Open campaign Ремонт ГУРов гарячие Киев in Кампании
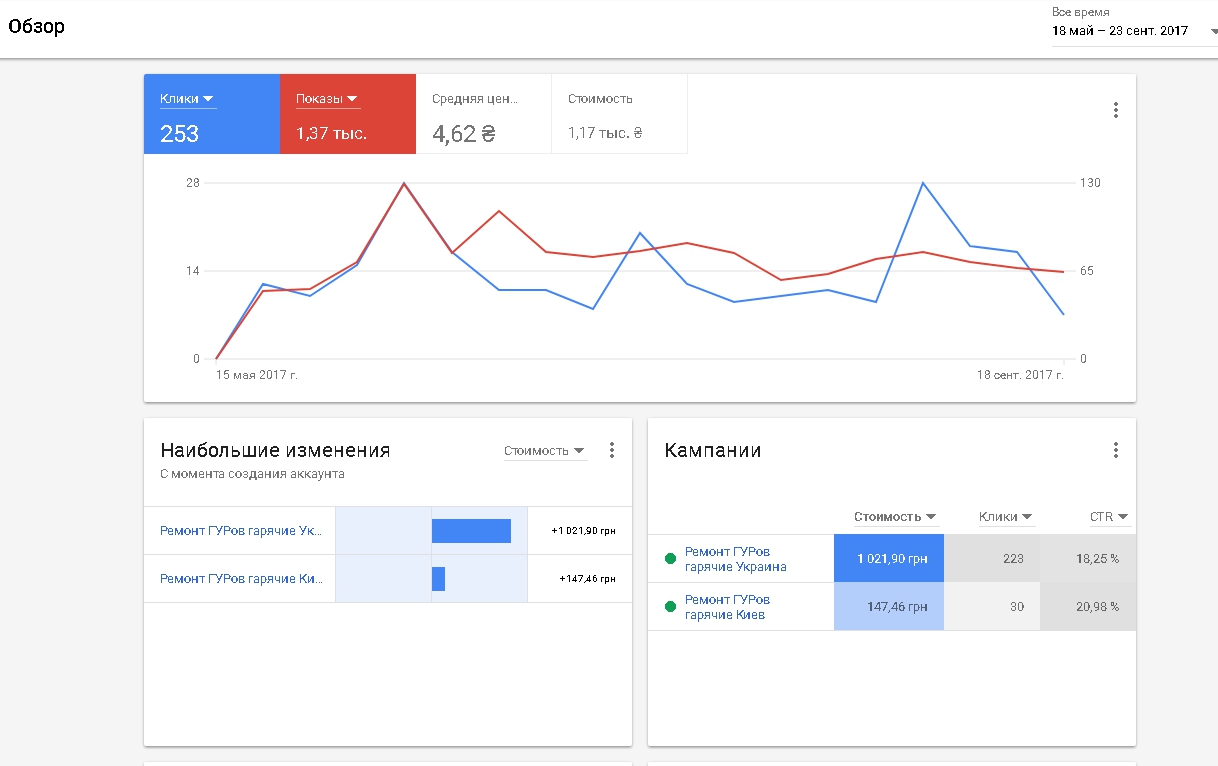This screenshot has height=766, width=1218. pos(727,607)
